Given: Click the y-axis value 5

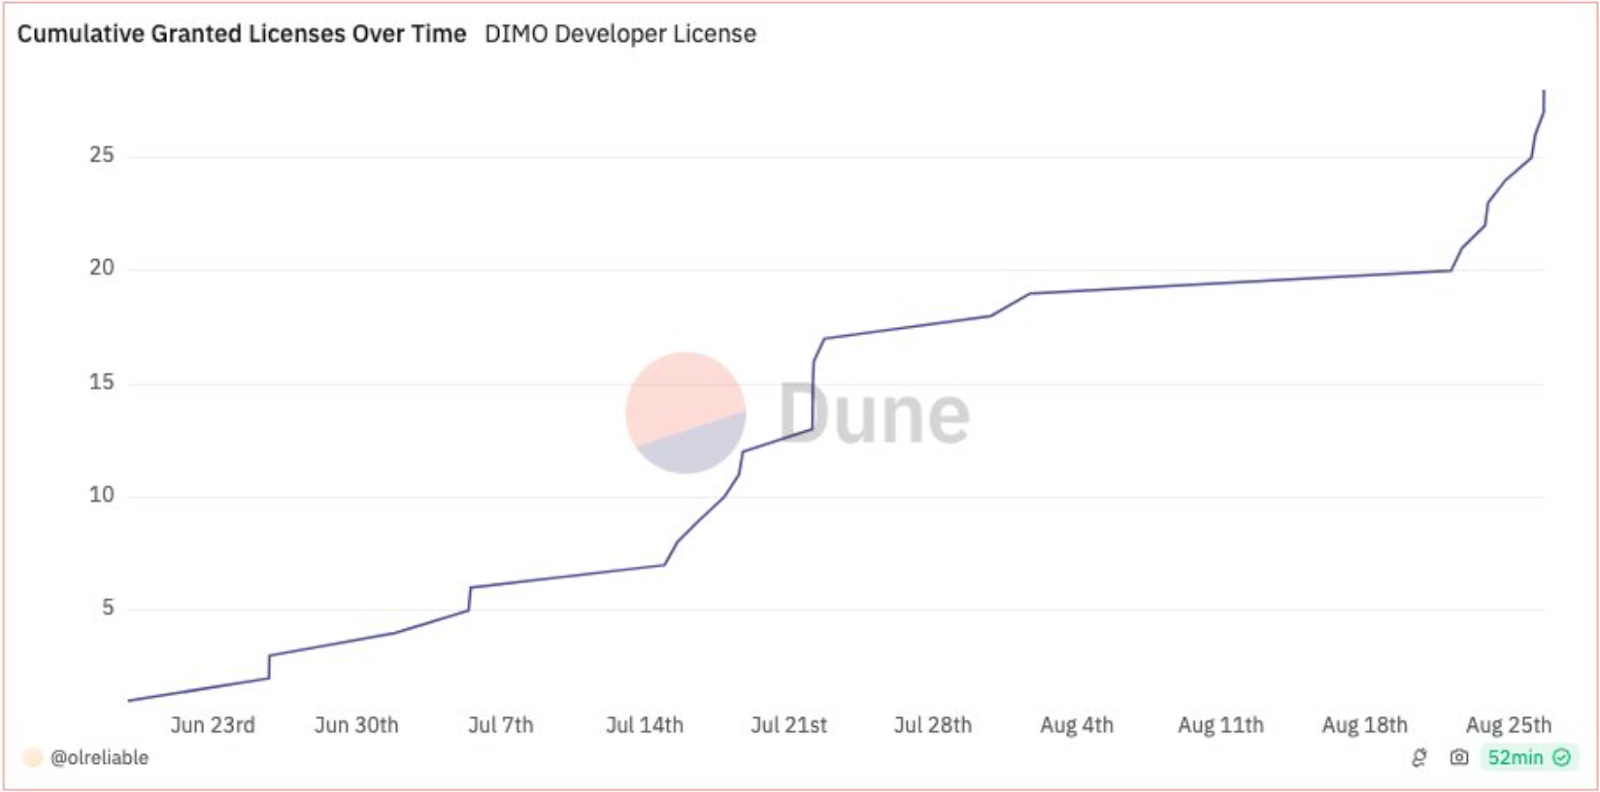Looking at the screenshot, I should pos(108,608).
